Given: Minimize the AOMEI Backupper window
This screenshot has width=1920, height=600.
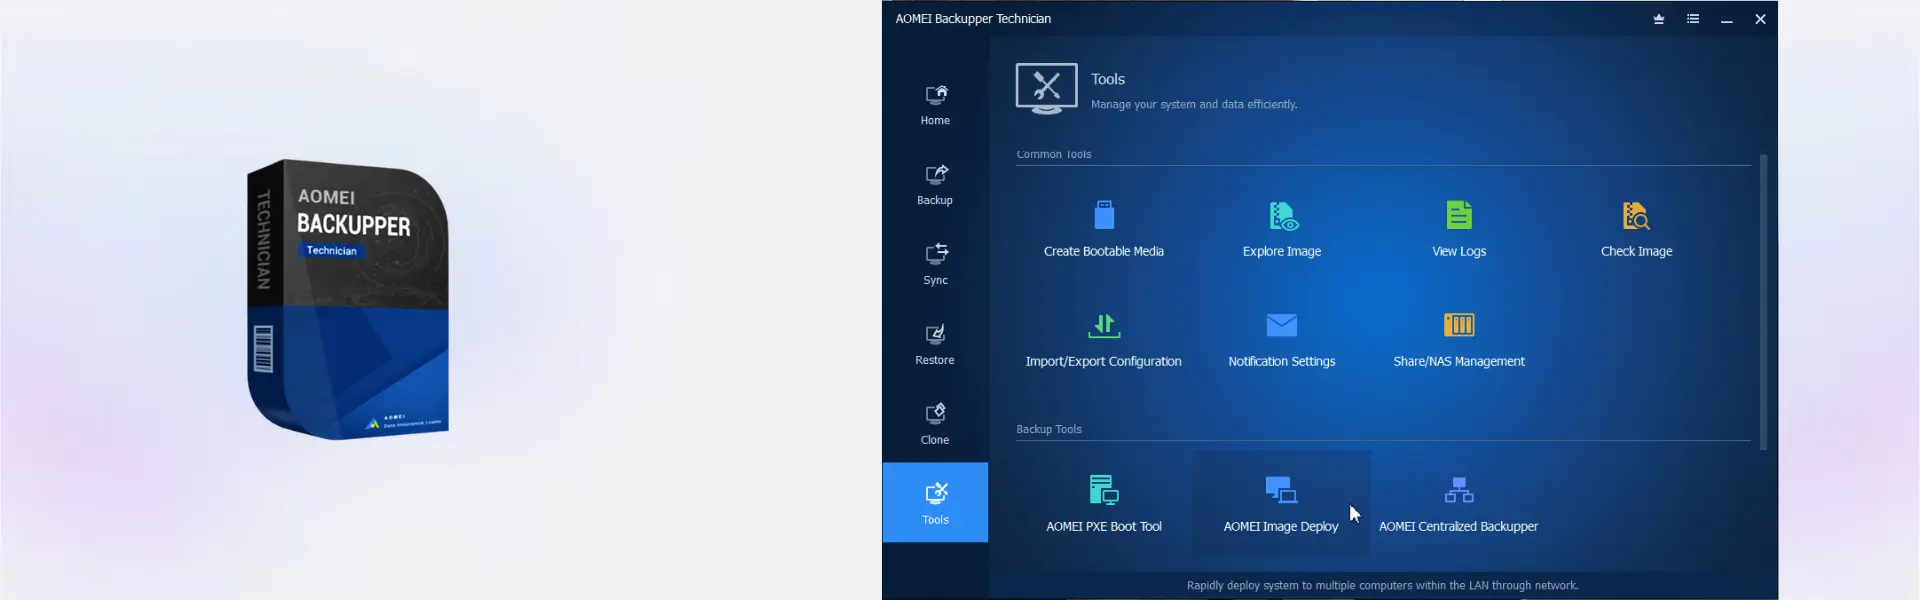Looking at the screenshot, I should pyautogui.click(x=1727, y=19).
